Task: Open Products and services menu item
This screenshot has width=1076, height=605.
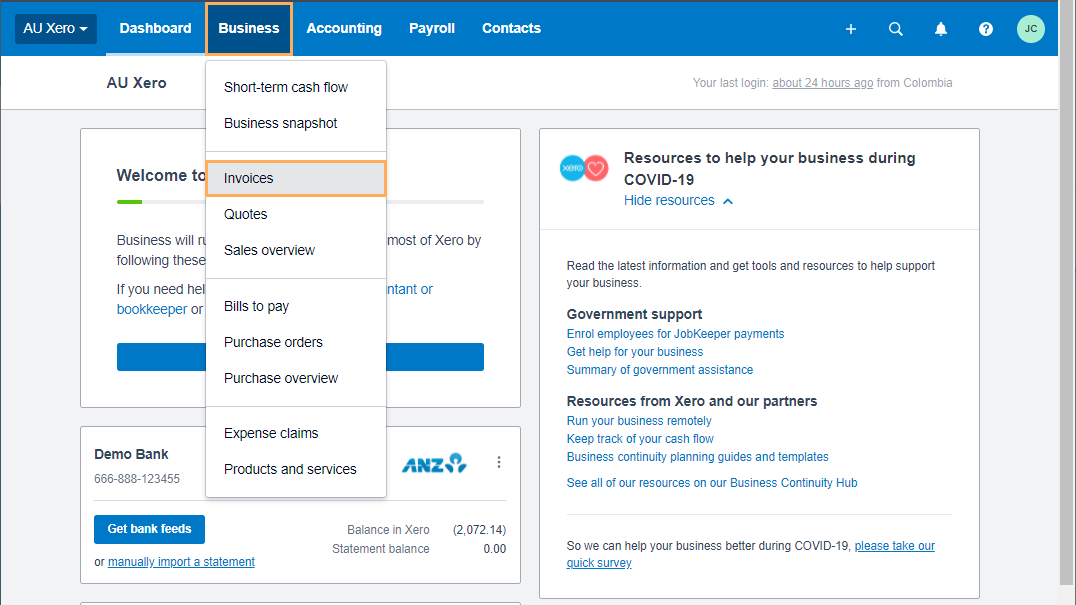Action: tap(296, 469)
